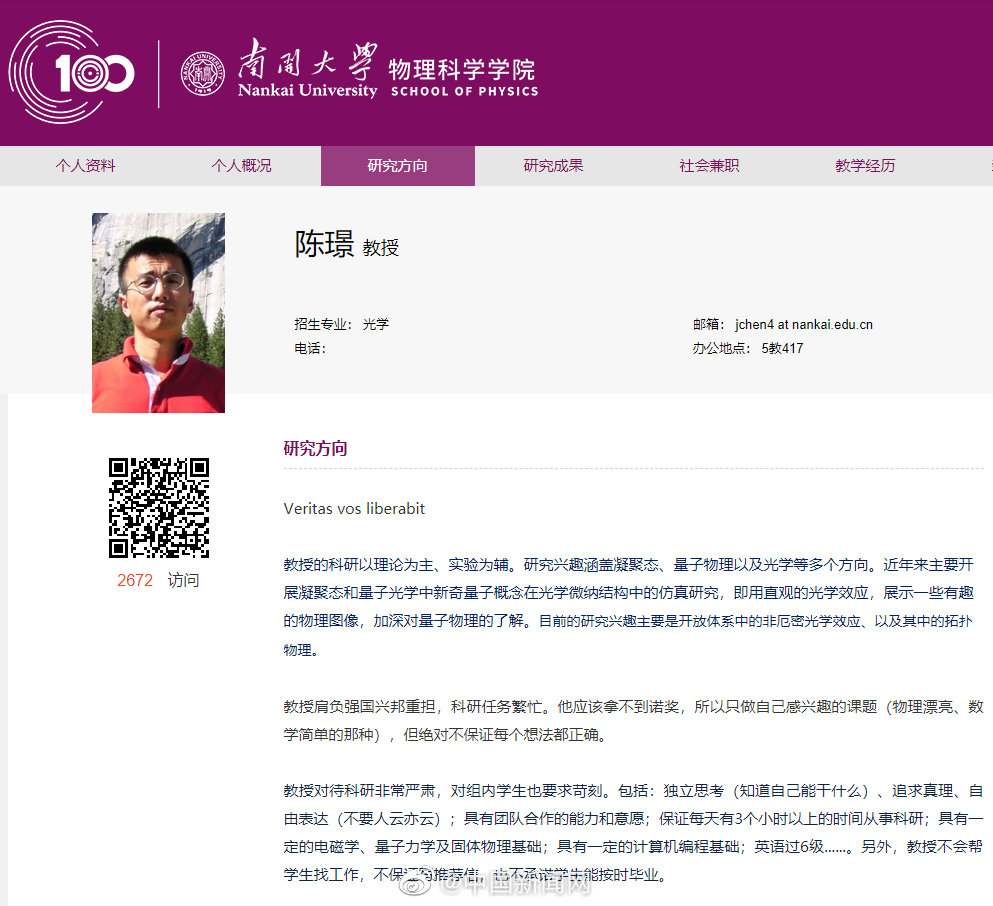Screen dimensions: 993x906
Task: Click the title 教授 beside the name
Action: tap(381, 248)
